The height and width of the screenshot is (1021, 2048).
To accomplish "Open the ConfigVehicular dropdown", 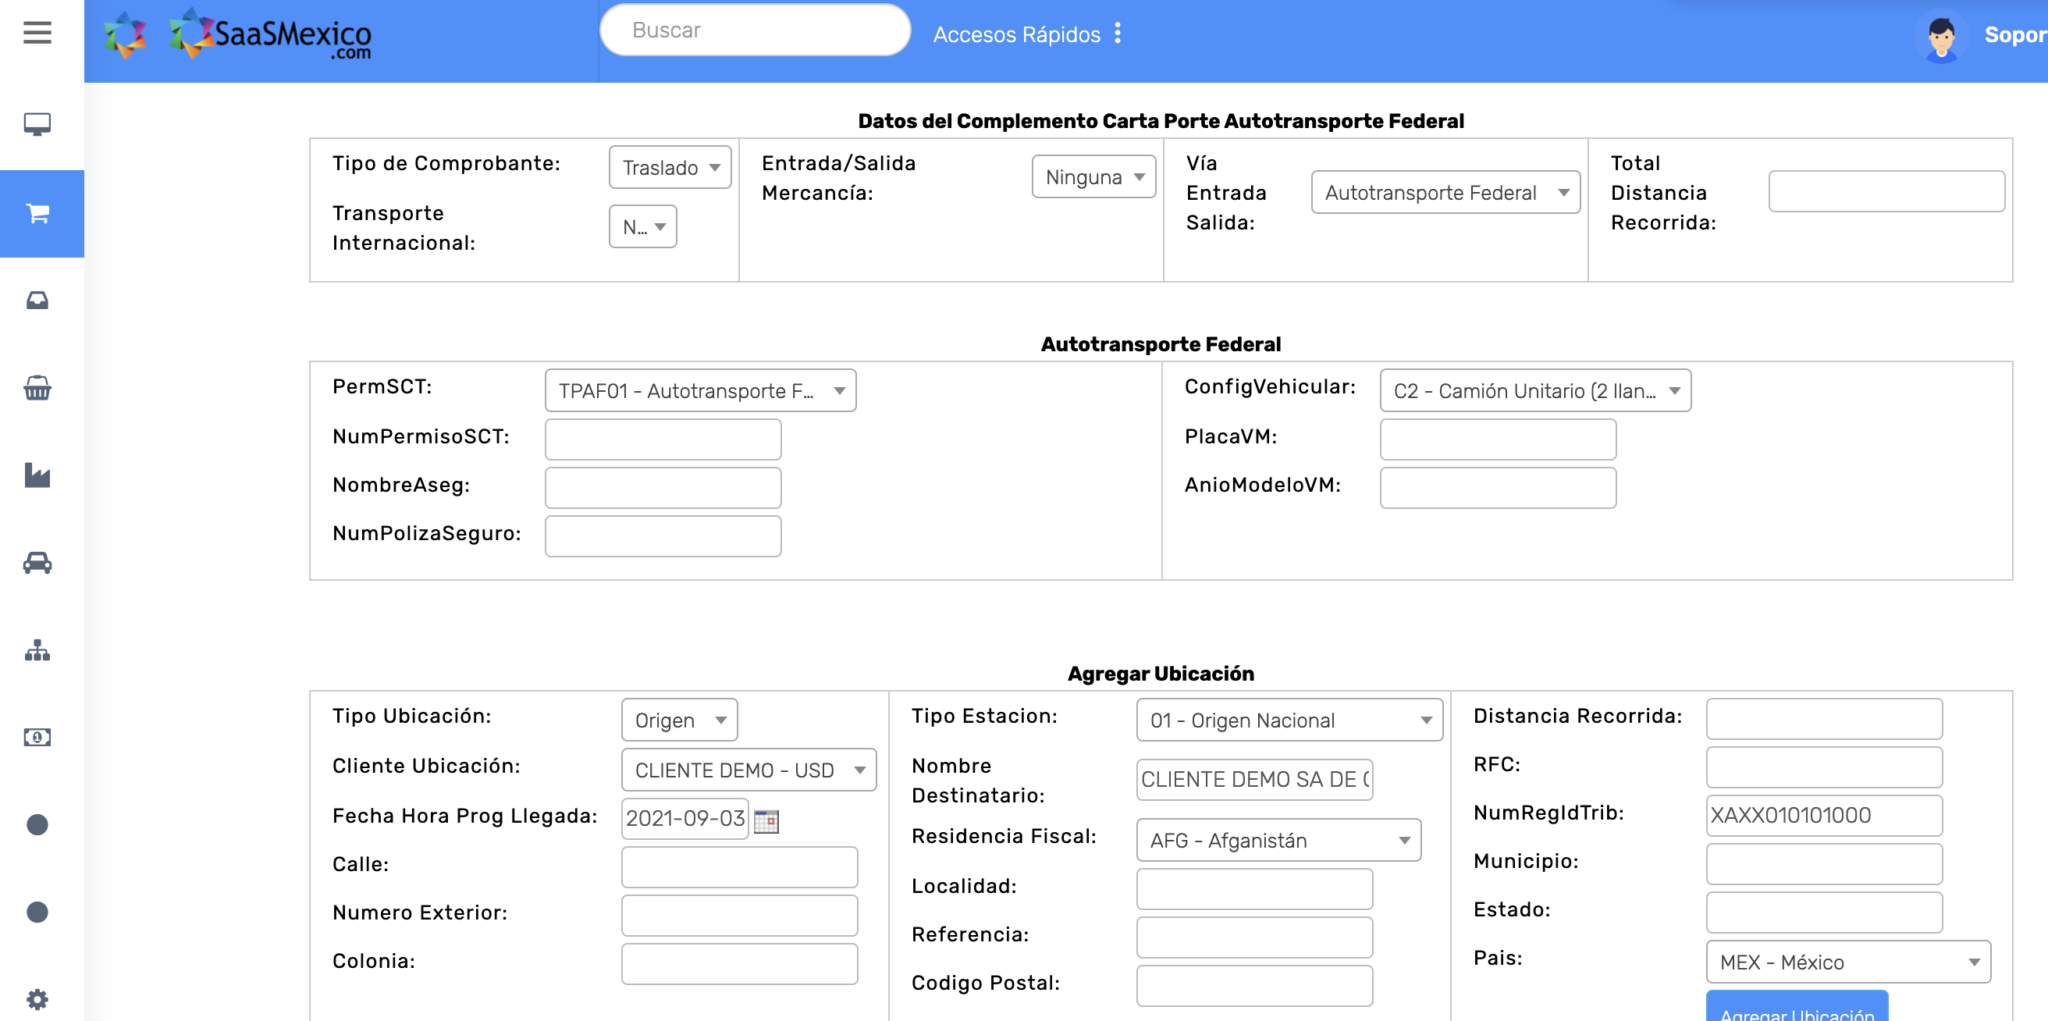I will point(1535,390).
